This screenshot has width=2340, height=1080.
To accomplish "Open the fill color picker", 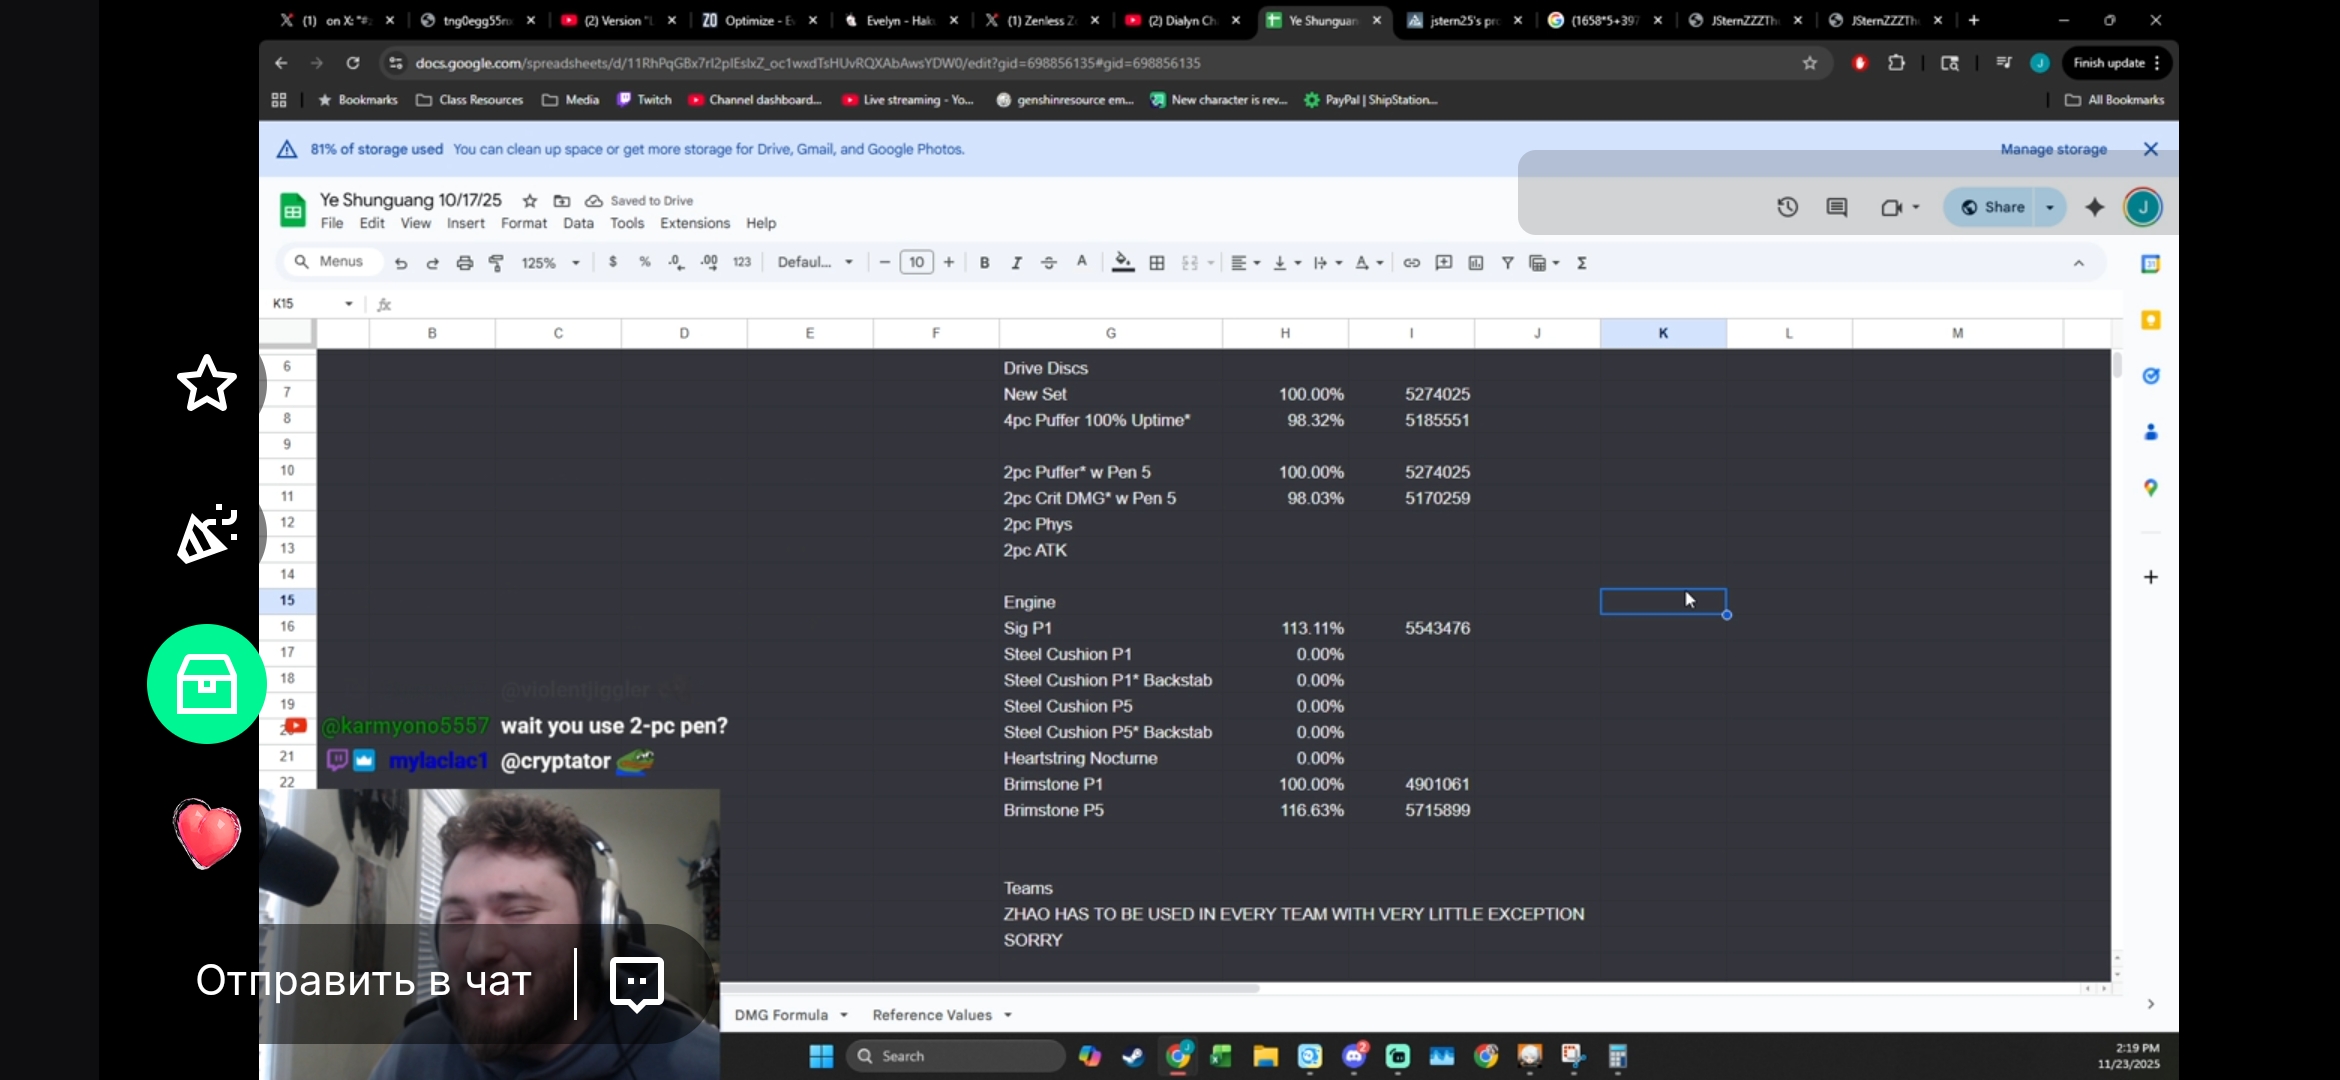I will (1123, 263).
